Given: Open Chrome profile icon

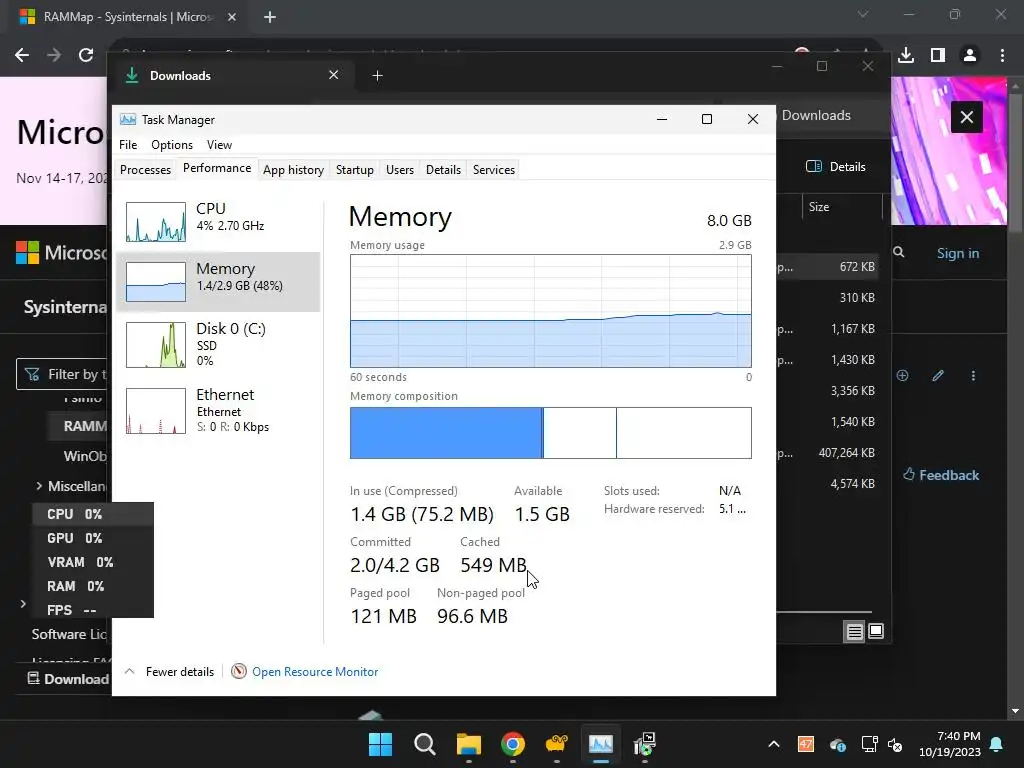Looking at the screenshot, I should pos(970,55).
